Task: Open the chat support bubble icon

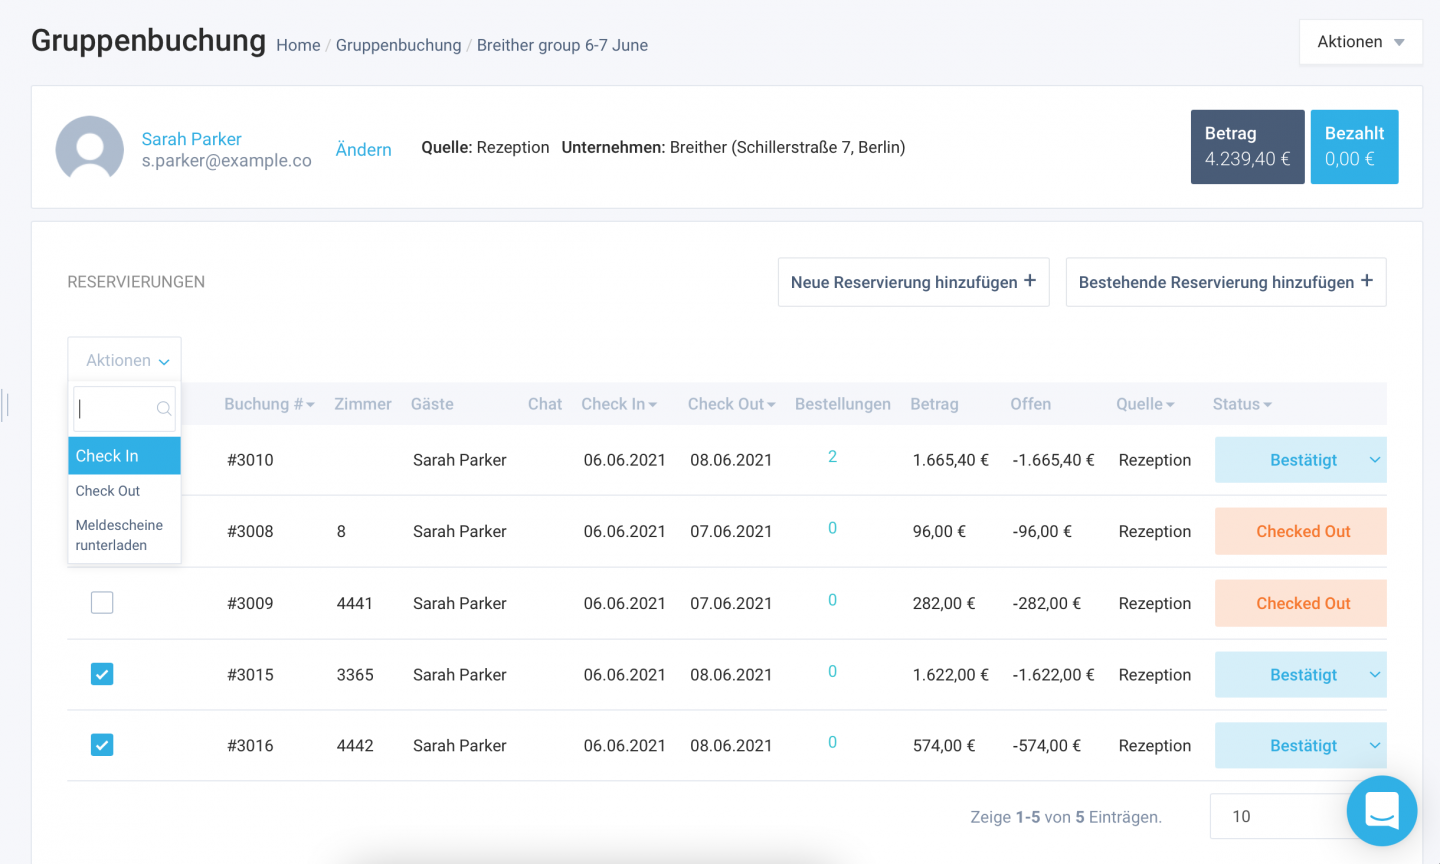Action: pyautogui.click(x=1381, y=811)
